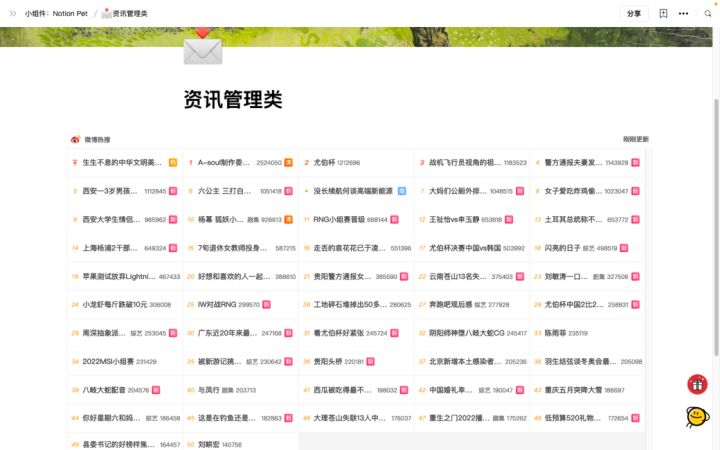Click the 微博热搜 widget header label
The image size is (720, 450).
(x=97, y=140)
